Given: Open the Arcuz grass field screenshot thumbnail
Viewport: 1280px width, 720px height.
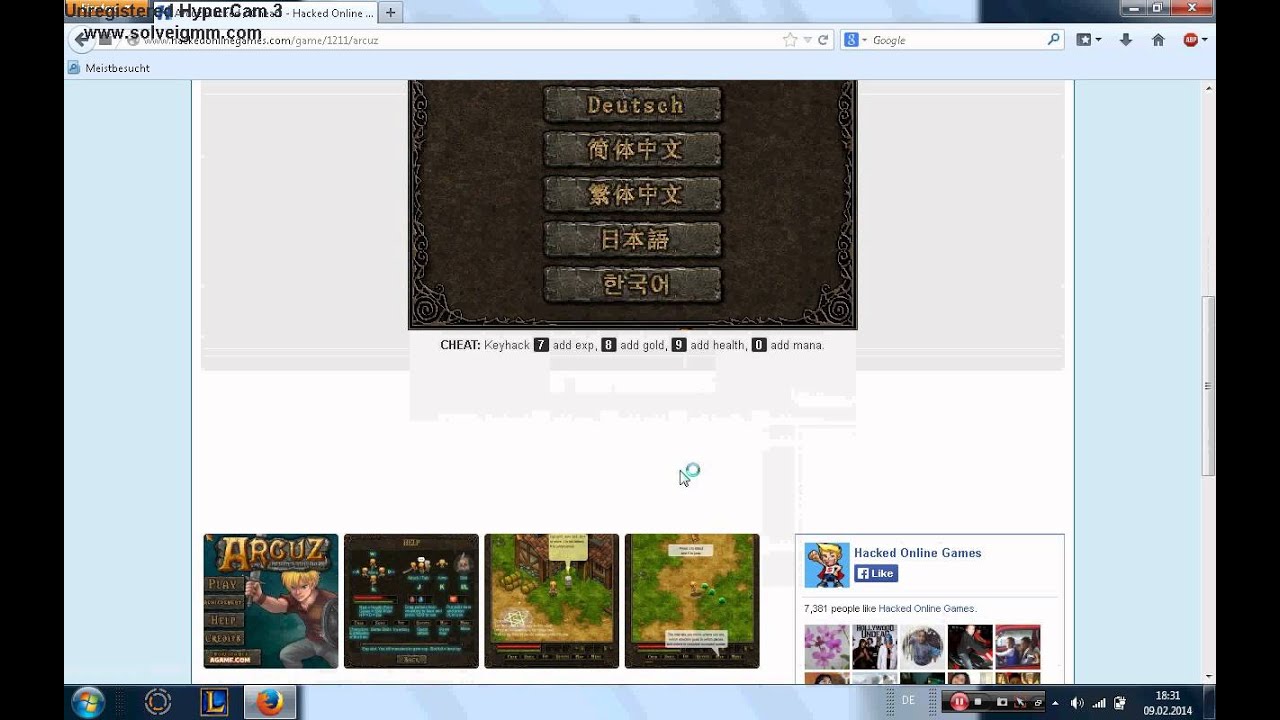Looking at the screenshot, I should click(x=692, y=601).
